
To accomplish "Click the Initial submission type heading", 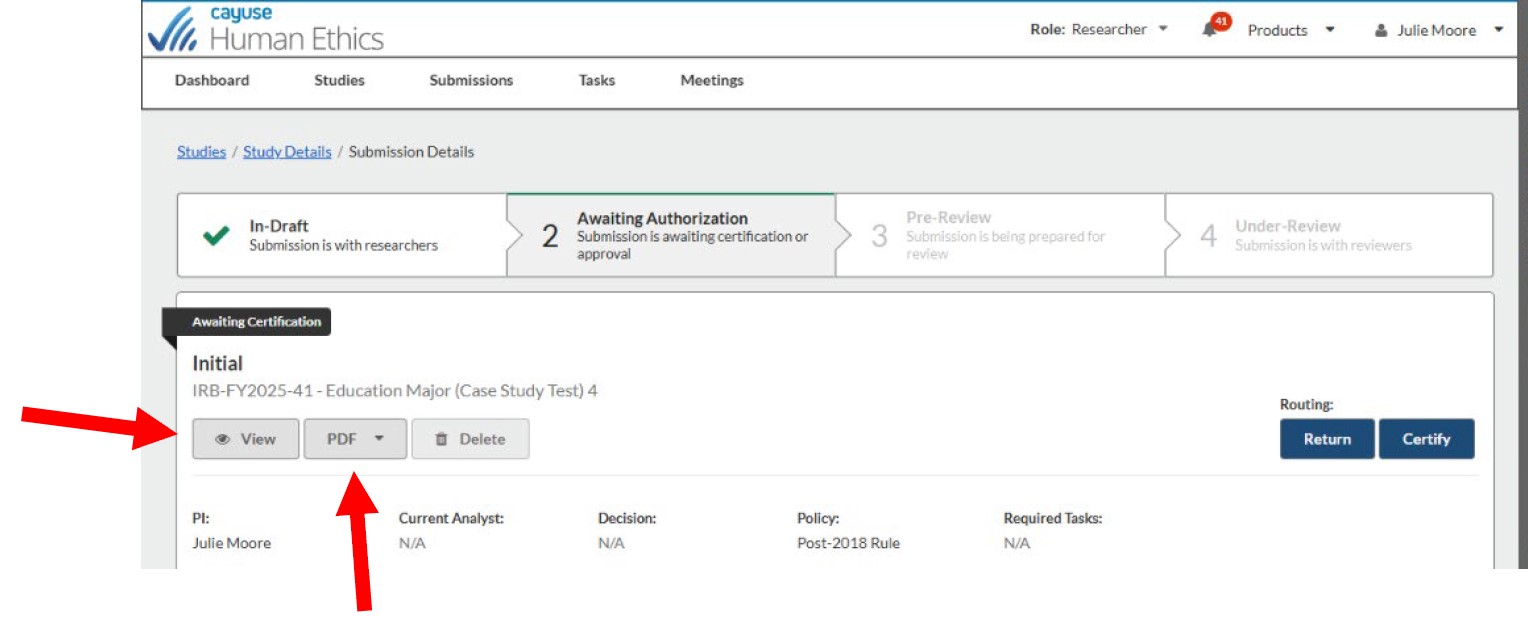I will pyautogui.click(x=218, y=363).
